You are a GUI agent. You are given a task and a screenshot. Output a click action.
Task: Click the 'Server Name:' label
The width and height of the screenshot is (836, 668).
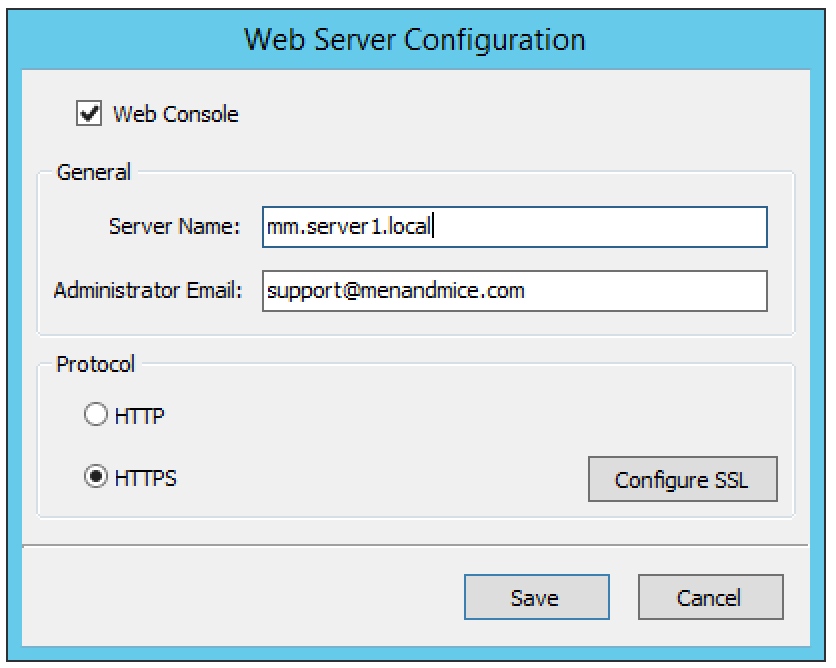click(x=174, y=227)
